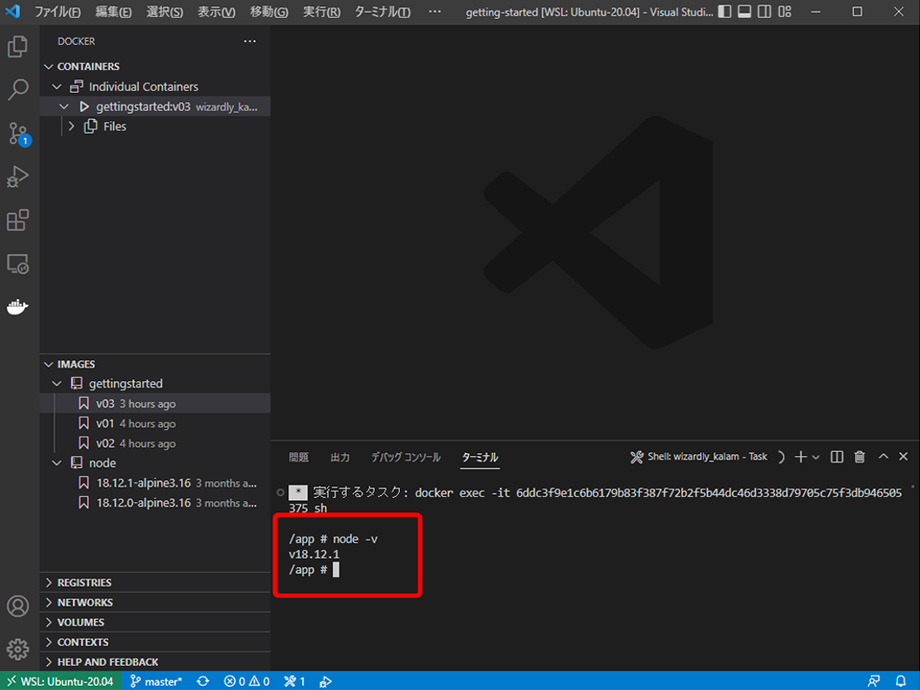Select image tag v02
920x690 pixels.
click(155, 444)
